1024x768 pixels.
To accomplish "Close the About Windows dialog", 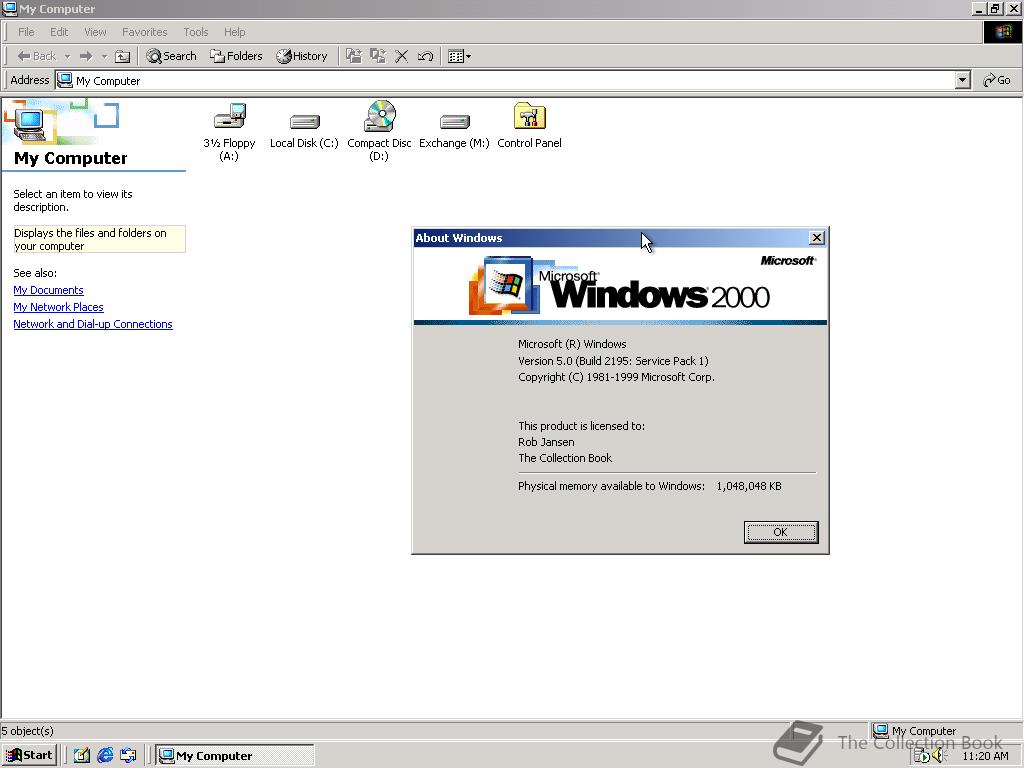I will [816, 238].
